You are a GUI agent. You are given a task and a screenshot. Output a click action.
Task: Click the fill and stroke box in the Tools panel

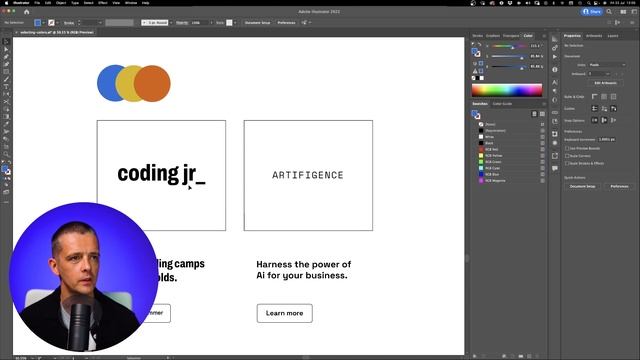[6, 170]
